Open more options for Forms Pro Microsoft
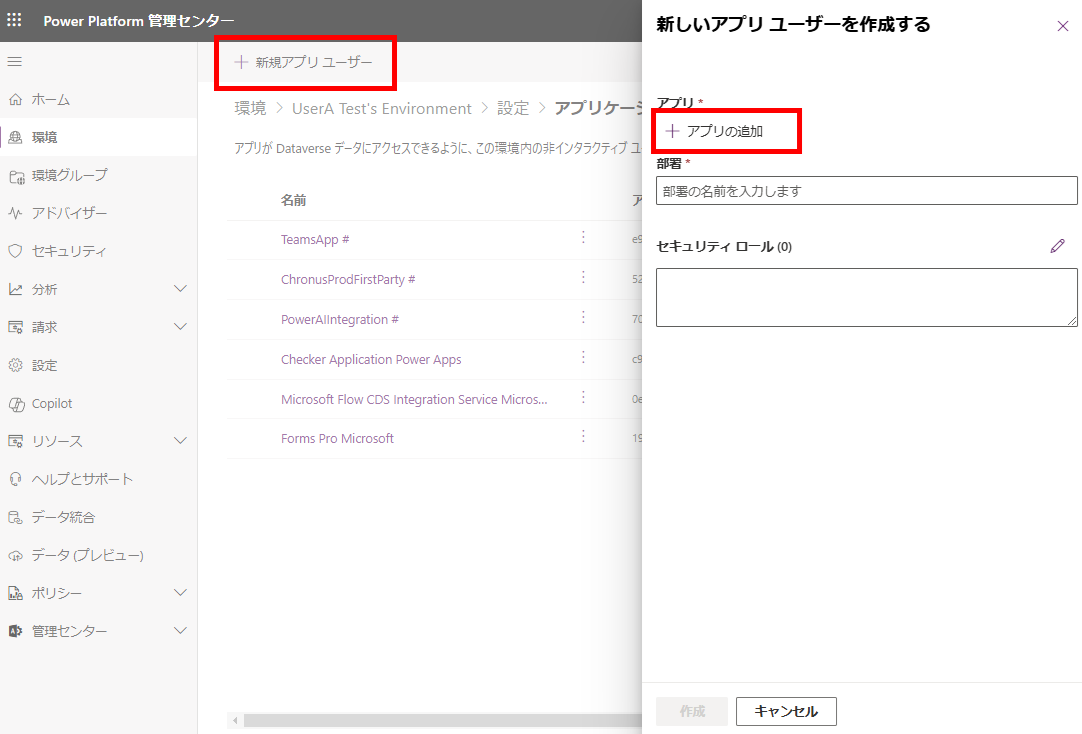Image resolution: width=1082 pixels, height=734 pixels. tap(583, 437)
